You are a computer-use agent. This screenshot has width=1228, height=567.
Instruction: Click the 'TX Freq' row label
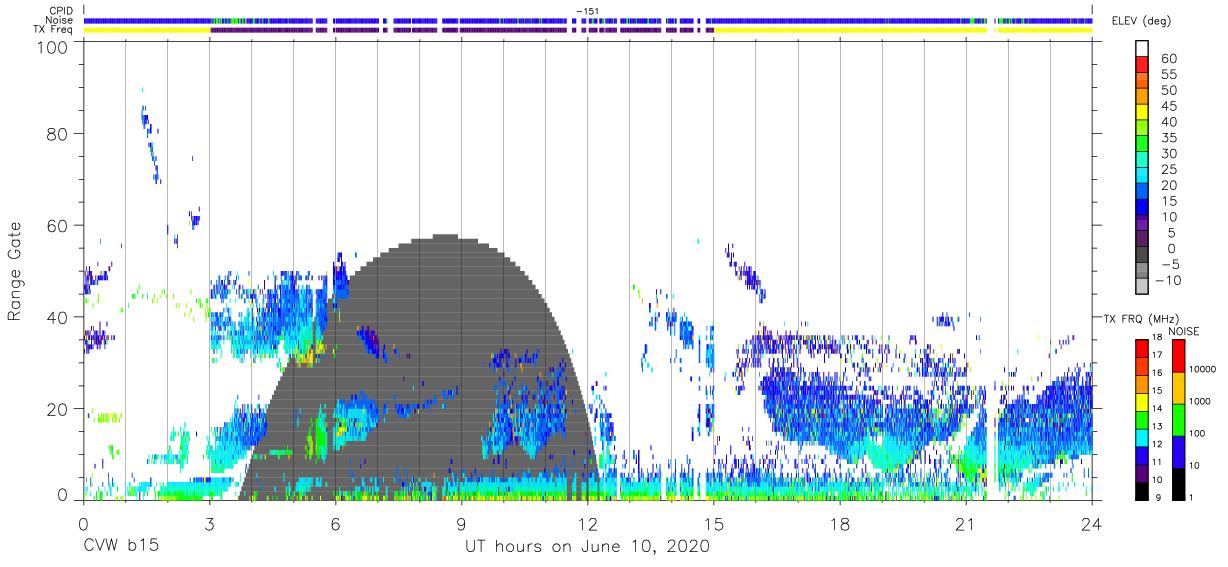point(54,30)
